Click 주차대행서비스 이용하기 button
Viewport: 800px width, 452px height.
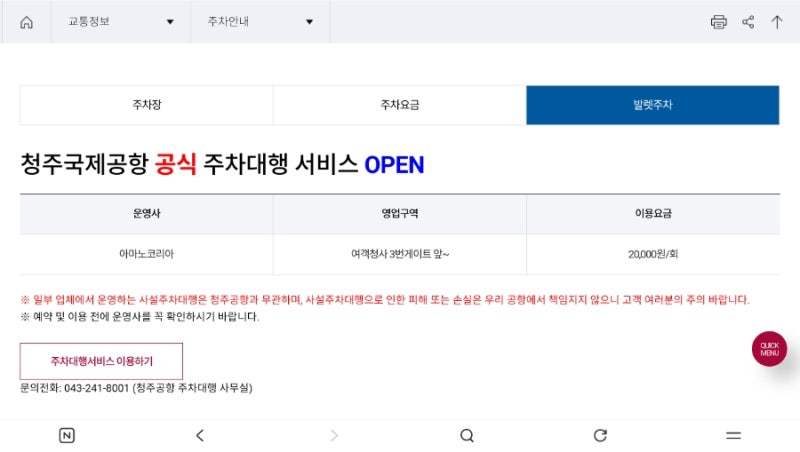coord(101,361)
